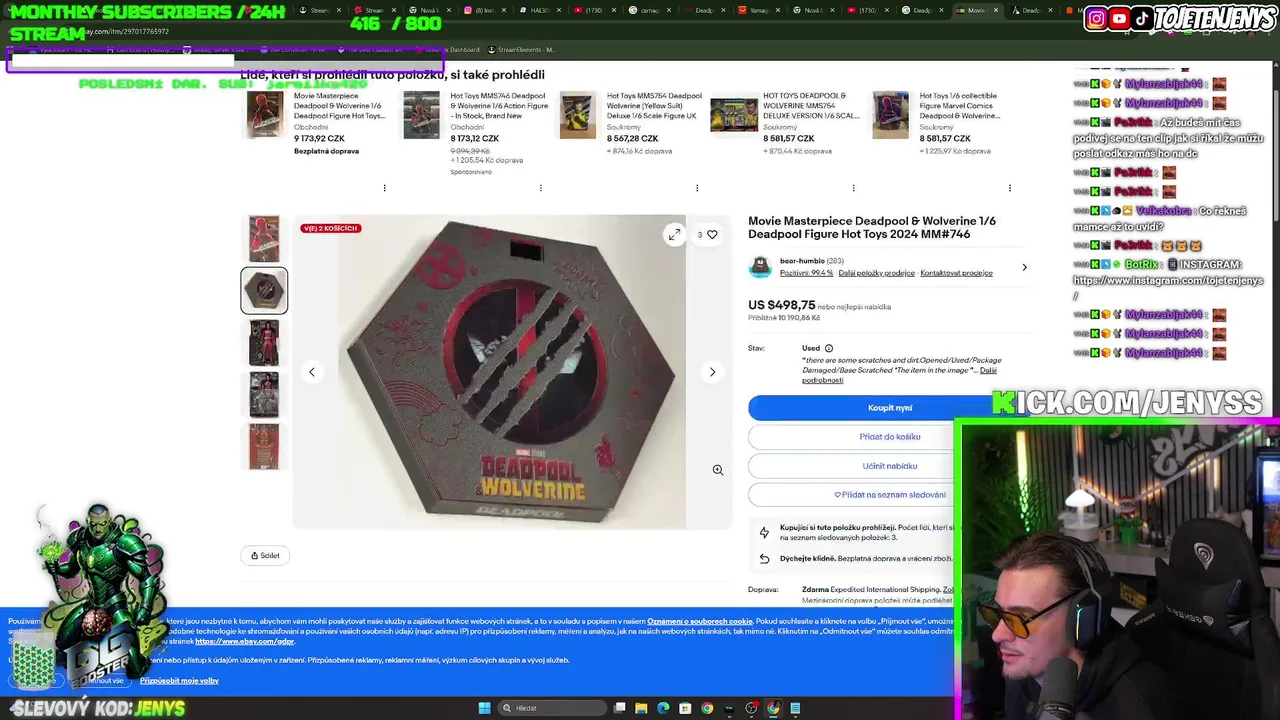This screenshot has width=1280, height=720.
Task: Open the Windows Start menu
Action: 484,708
